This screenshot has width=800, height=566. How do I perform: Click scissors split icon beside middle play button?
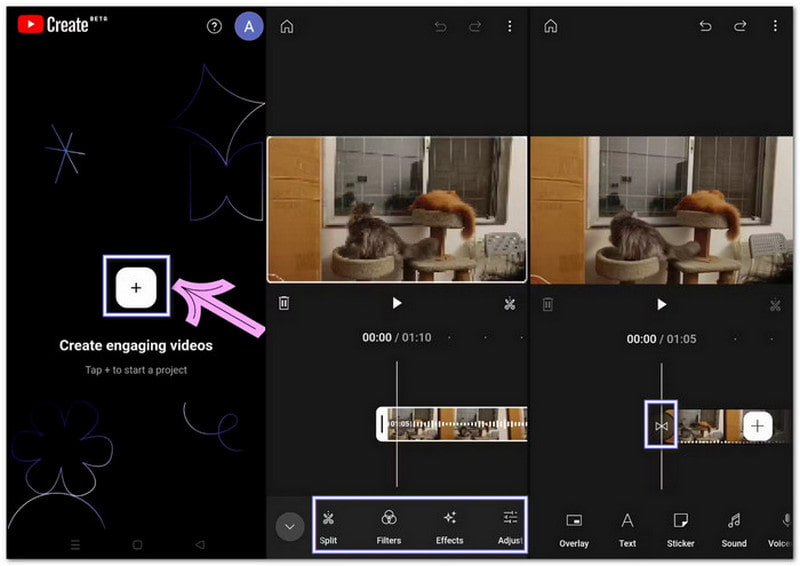(x=509, y=304)
